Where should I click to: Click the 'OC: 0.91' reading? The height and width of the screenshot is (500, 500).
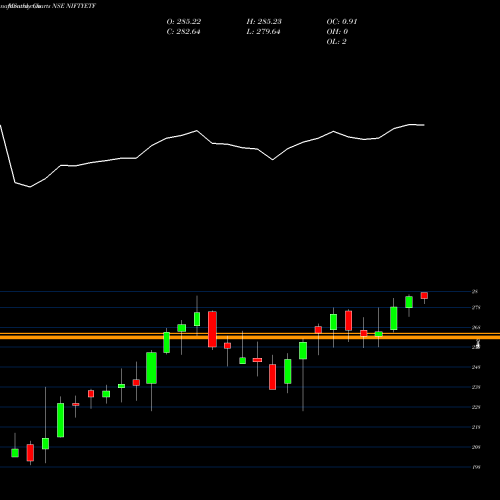pyautogui.click(x=342, y=22)
